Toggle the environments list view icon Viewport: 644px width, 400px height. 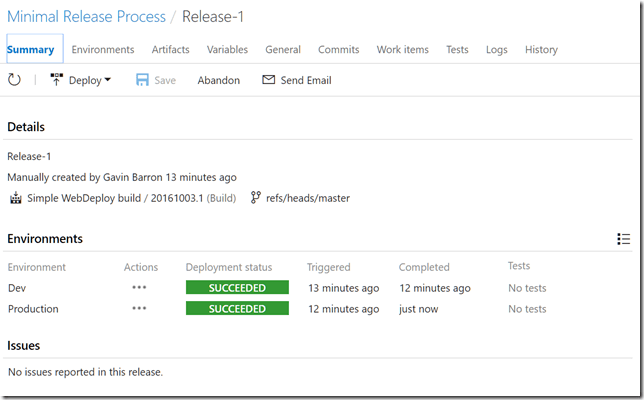624,239
